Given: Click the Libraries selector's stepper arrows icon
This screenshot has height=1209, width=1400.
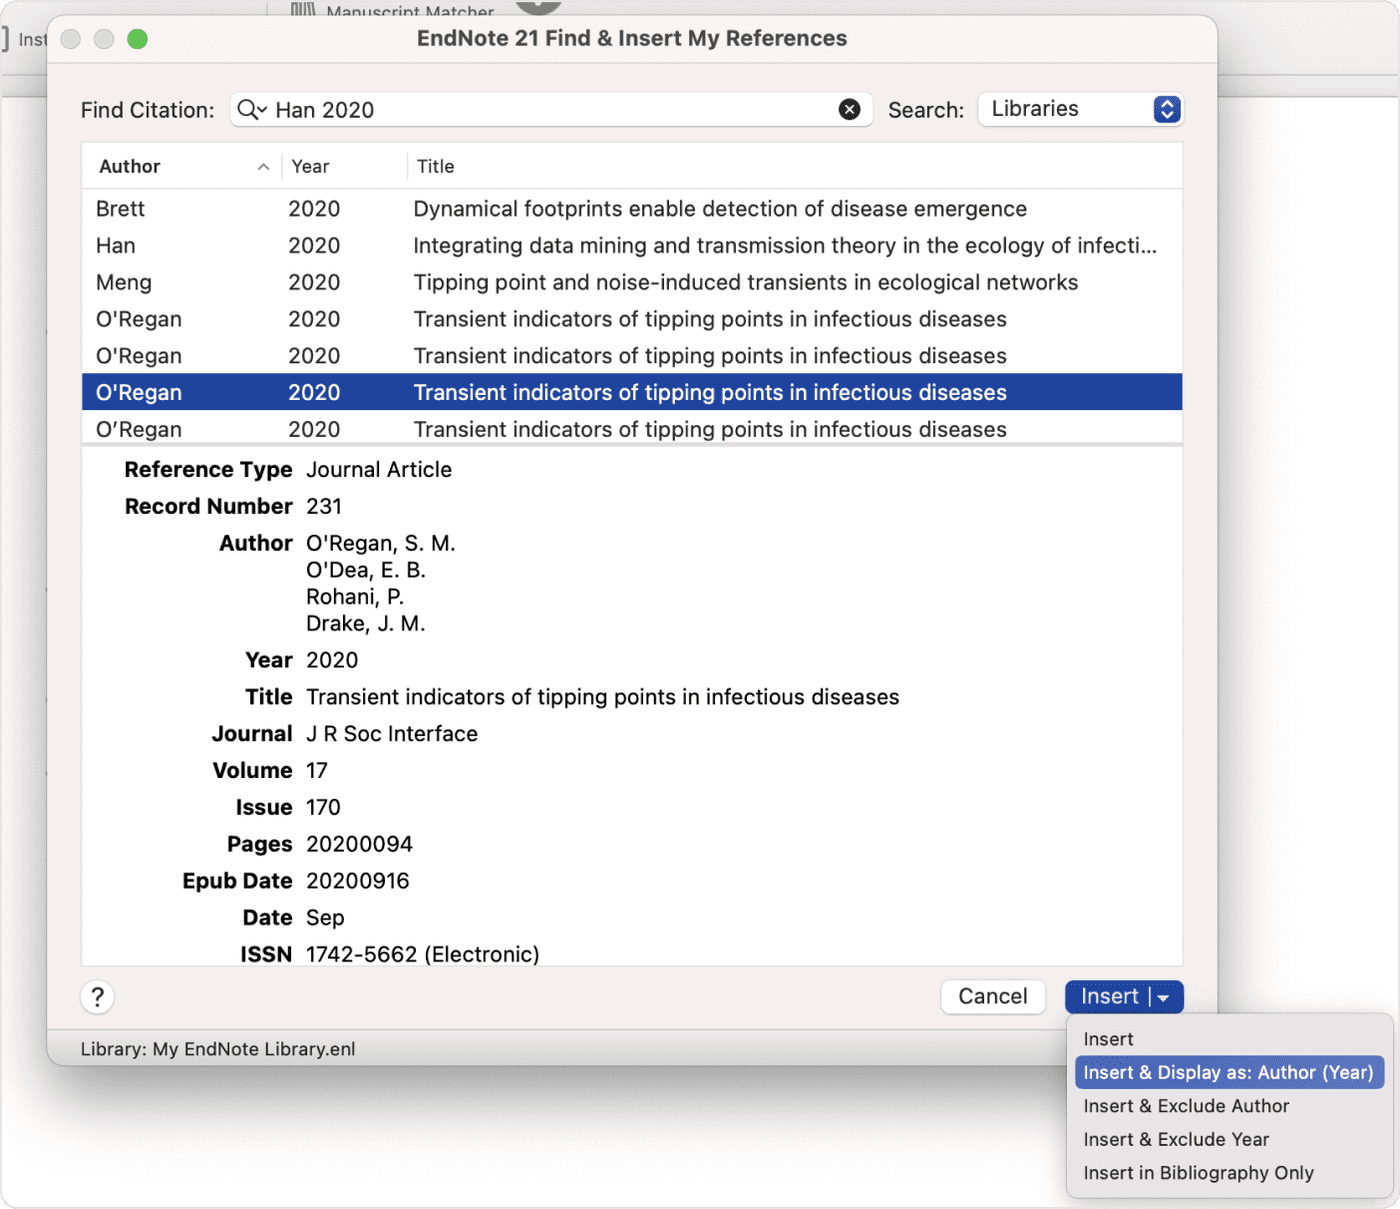Looking at the screenshot, I should pyautogui.click(x=1165, y=109).
